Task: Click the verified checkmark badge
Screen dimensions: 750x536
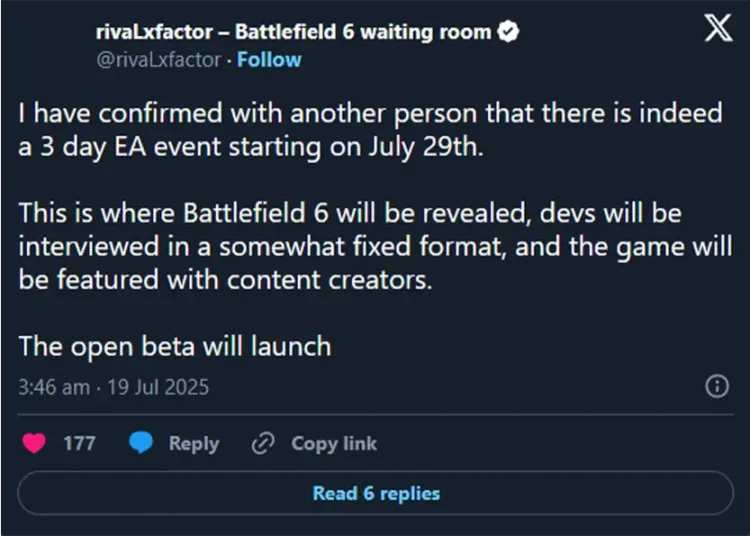Action: 508,32
